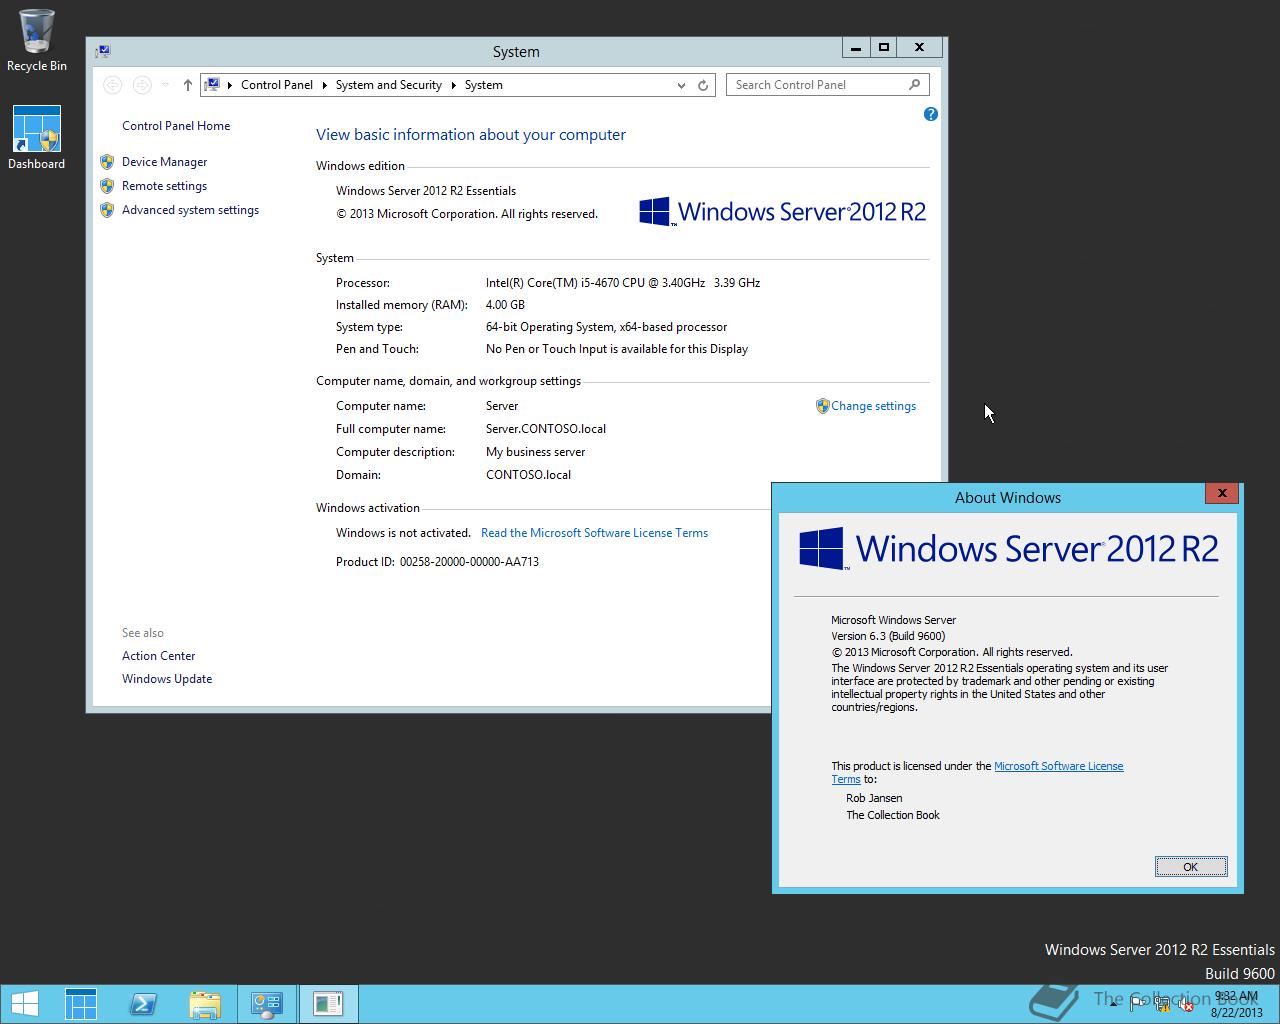The image size is (1280, 1024).
Task: Click Change settings link
Action: pyautogui.click(x=873, y=406)
